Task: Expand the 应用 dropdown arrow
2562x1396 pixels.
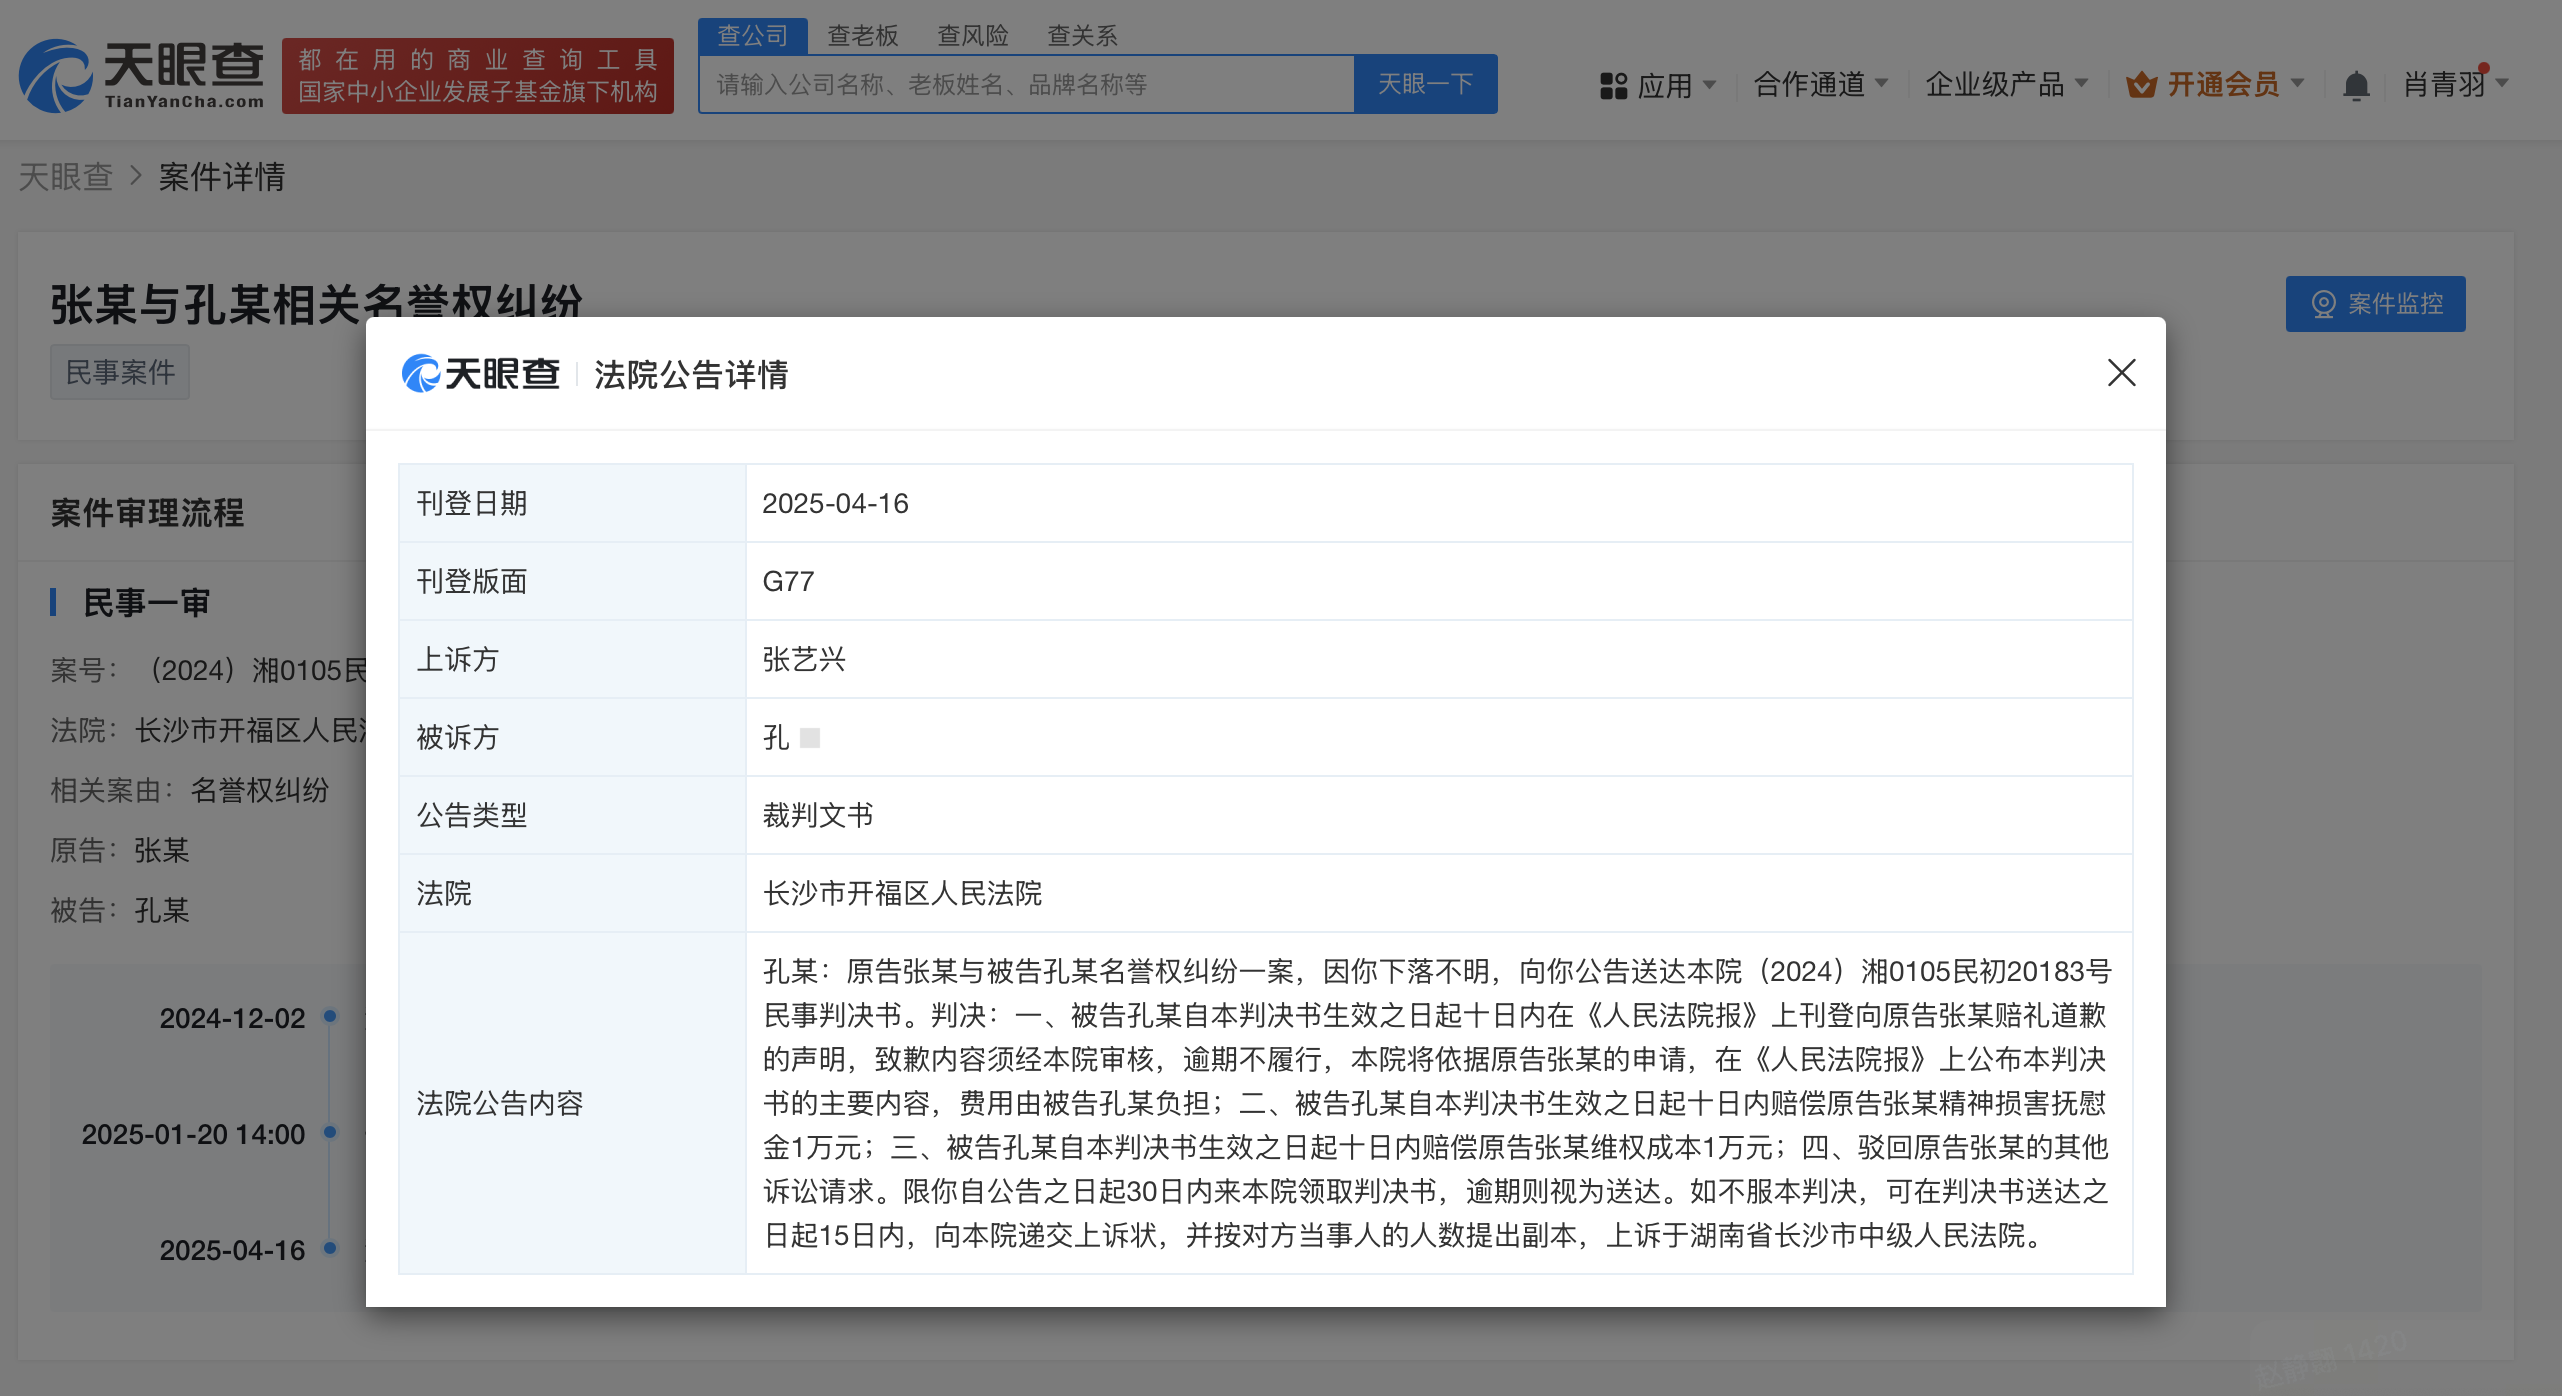Action: coord(1709,84)
